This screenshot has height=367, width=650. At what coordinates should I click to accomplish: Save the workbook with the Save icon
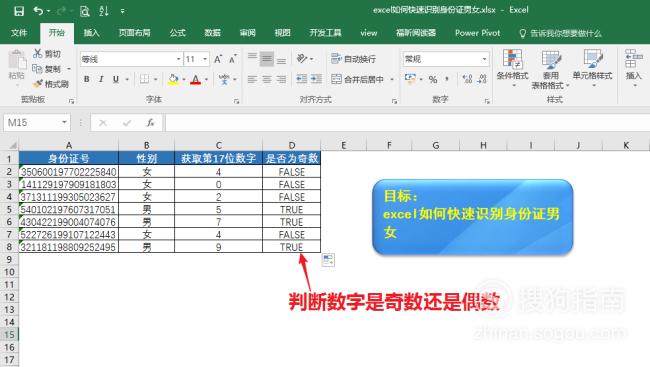coord(19,11)
